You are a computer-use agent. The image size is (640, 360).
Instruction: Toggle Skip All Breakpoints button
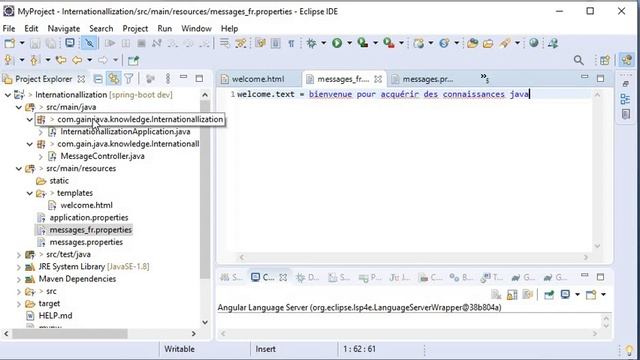pyautogui.click(x=89, y=43)
